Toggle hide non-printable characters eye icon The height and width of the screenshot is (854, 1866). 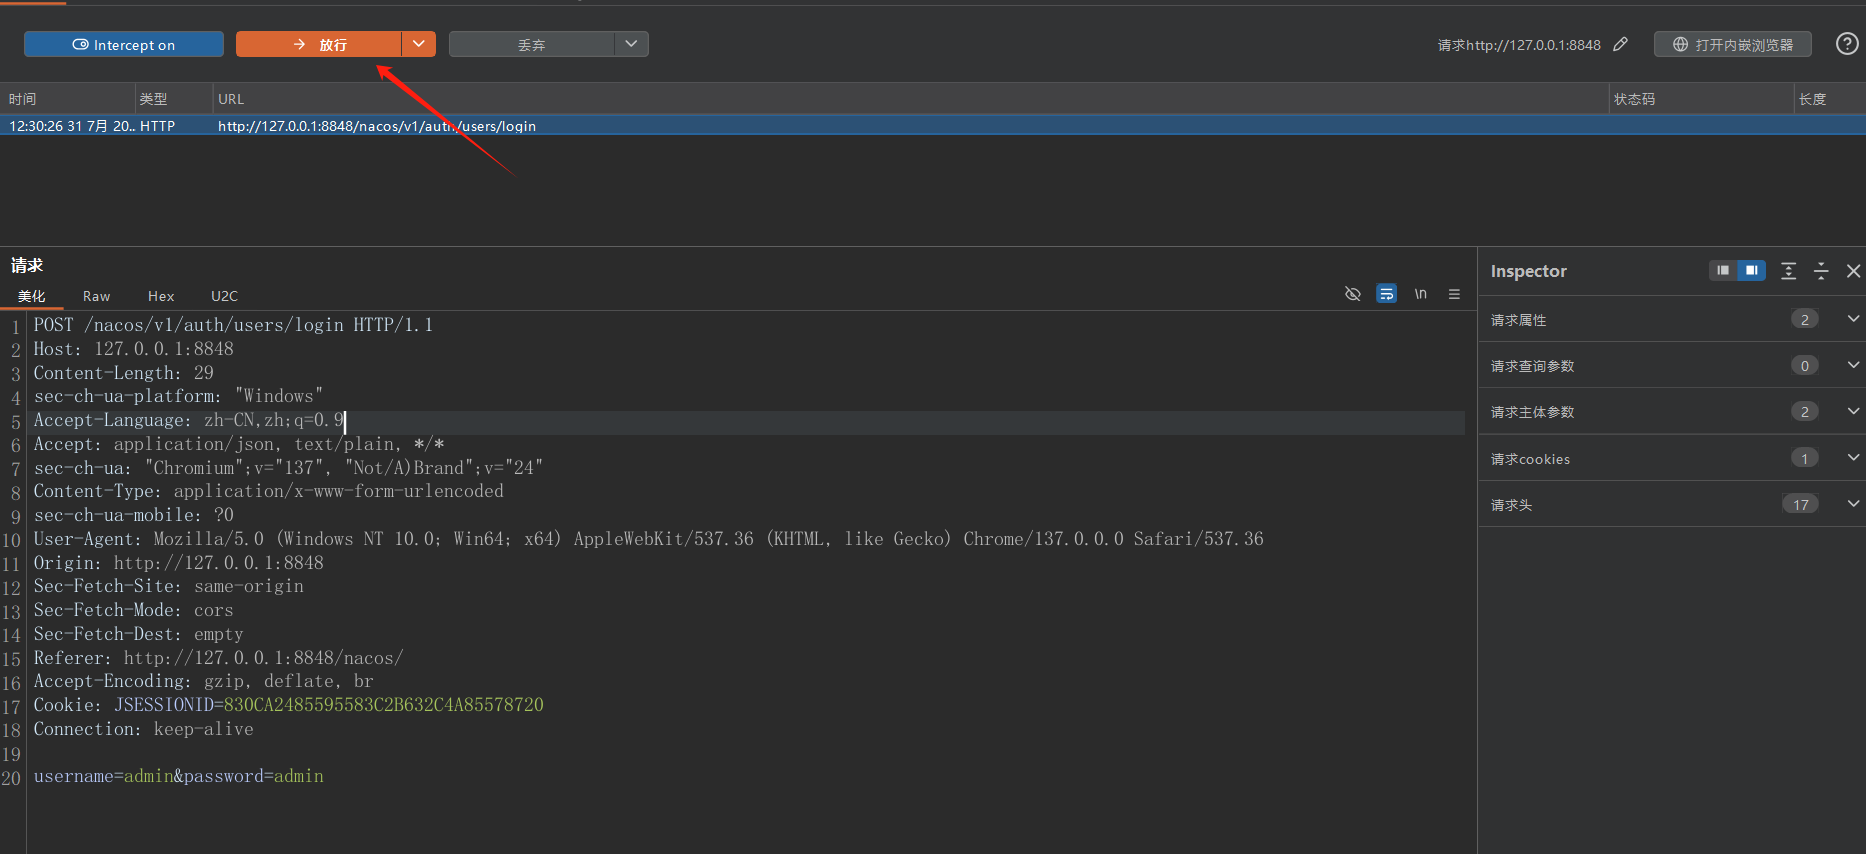[x=1353, y=294]
